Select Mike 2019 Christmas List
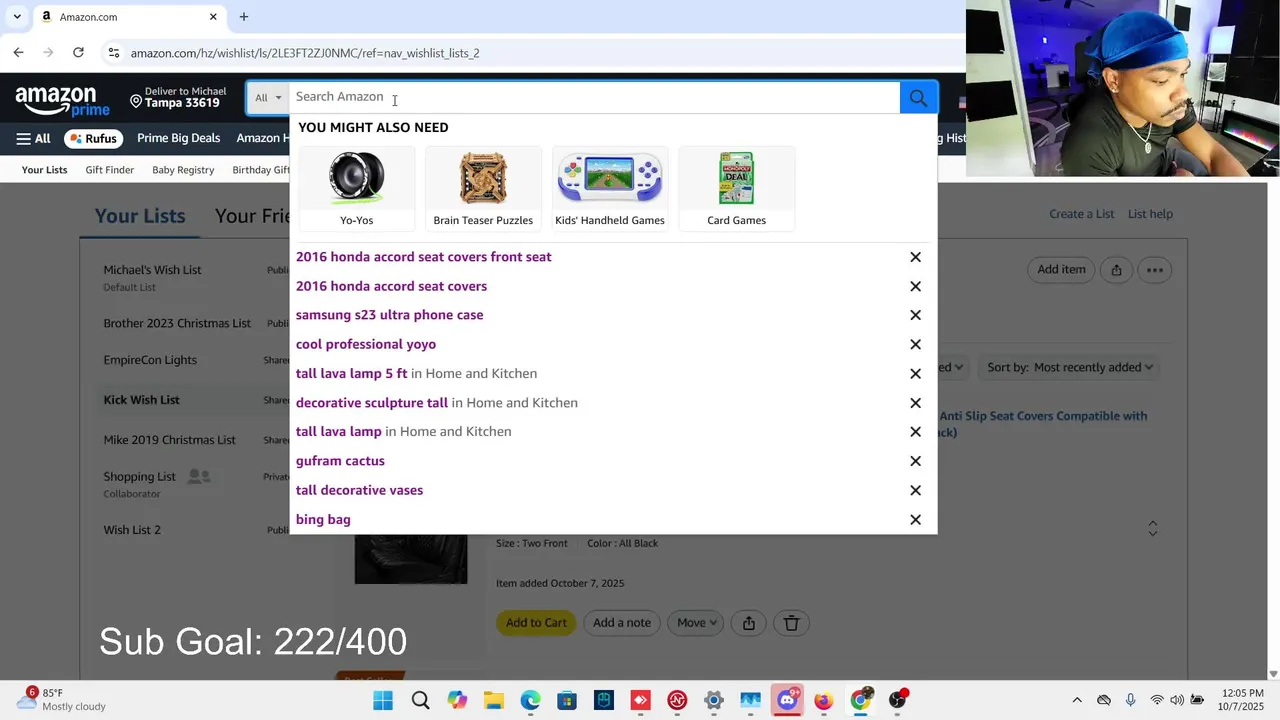Viewport: 1280px width, 720px height. (x=169, y=440)
